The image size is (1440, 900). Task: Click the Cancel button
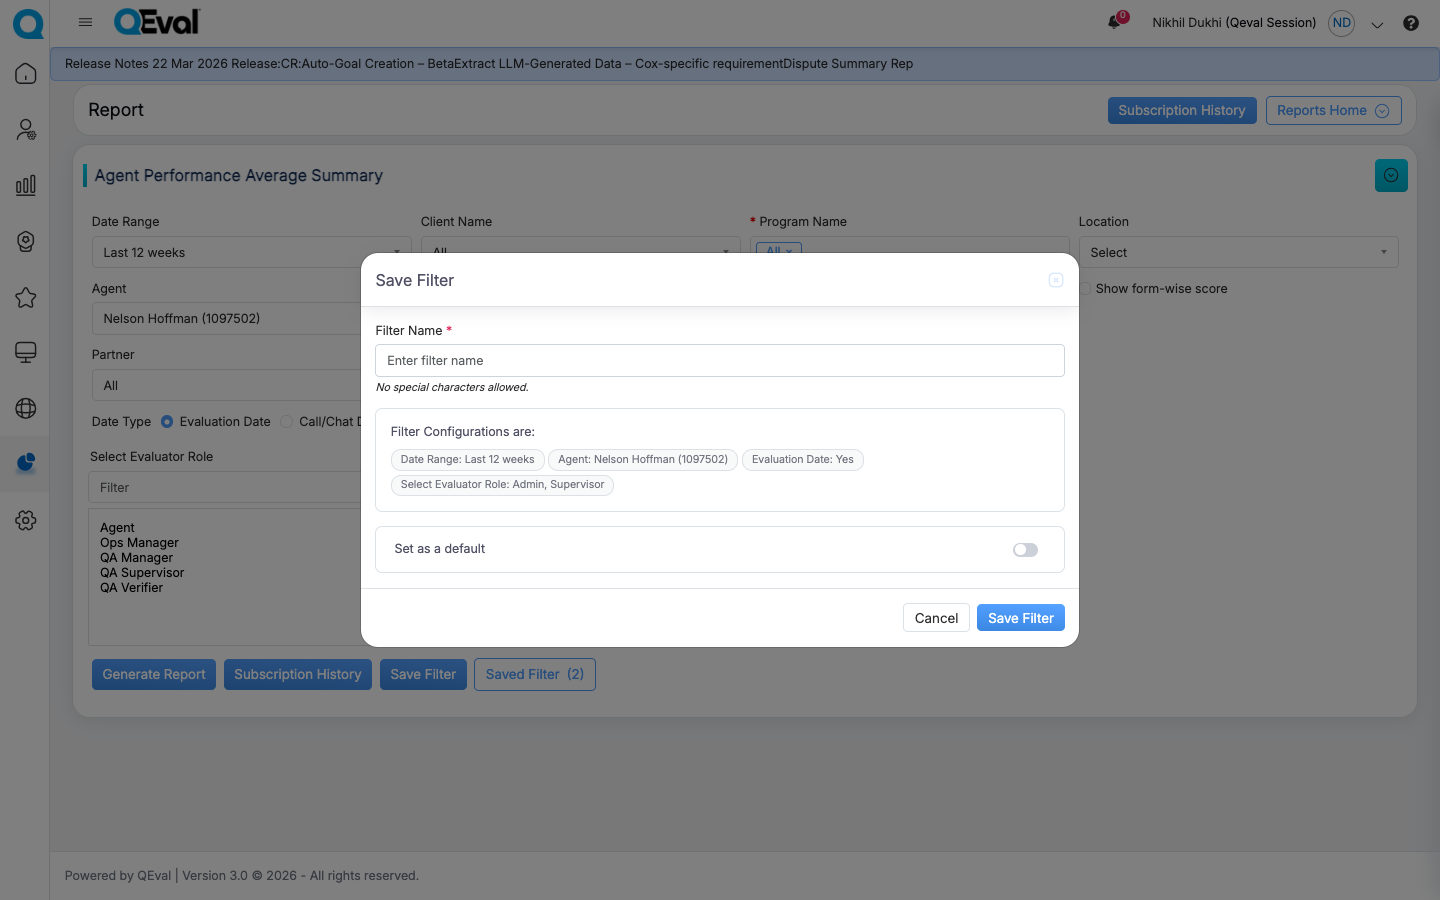coord(936,618)
